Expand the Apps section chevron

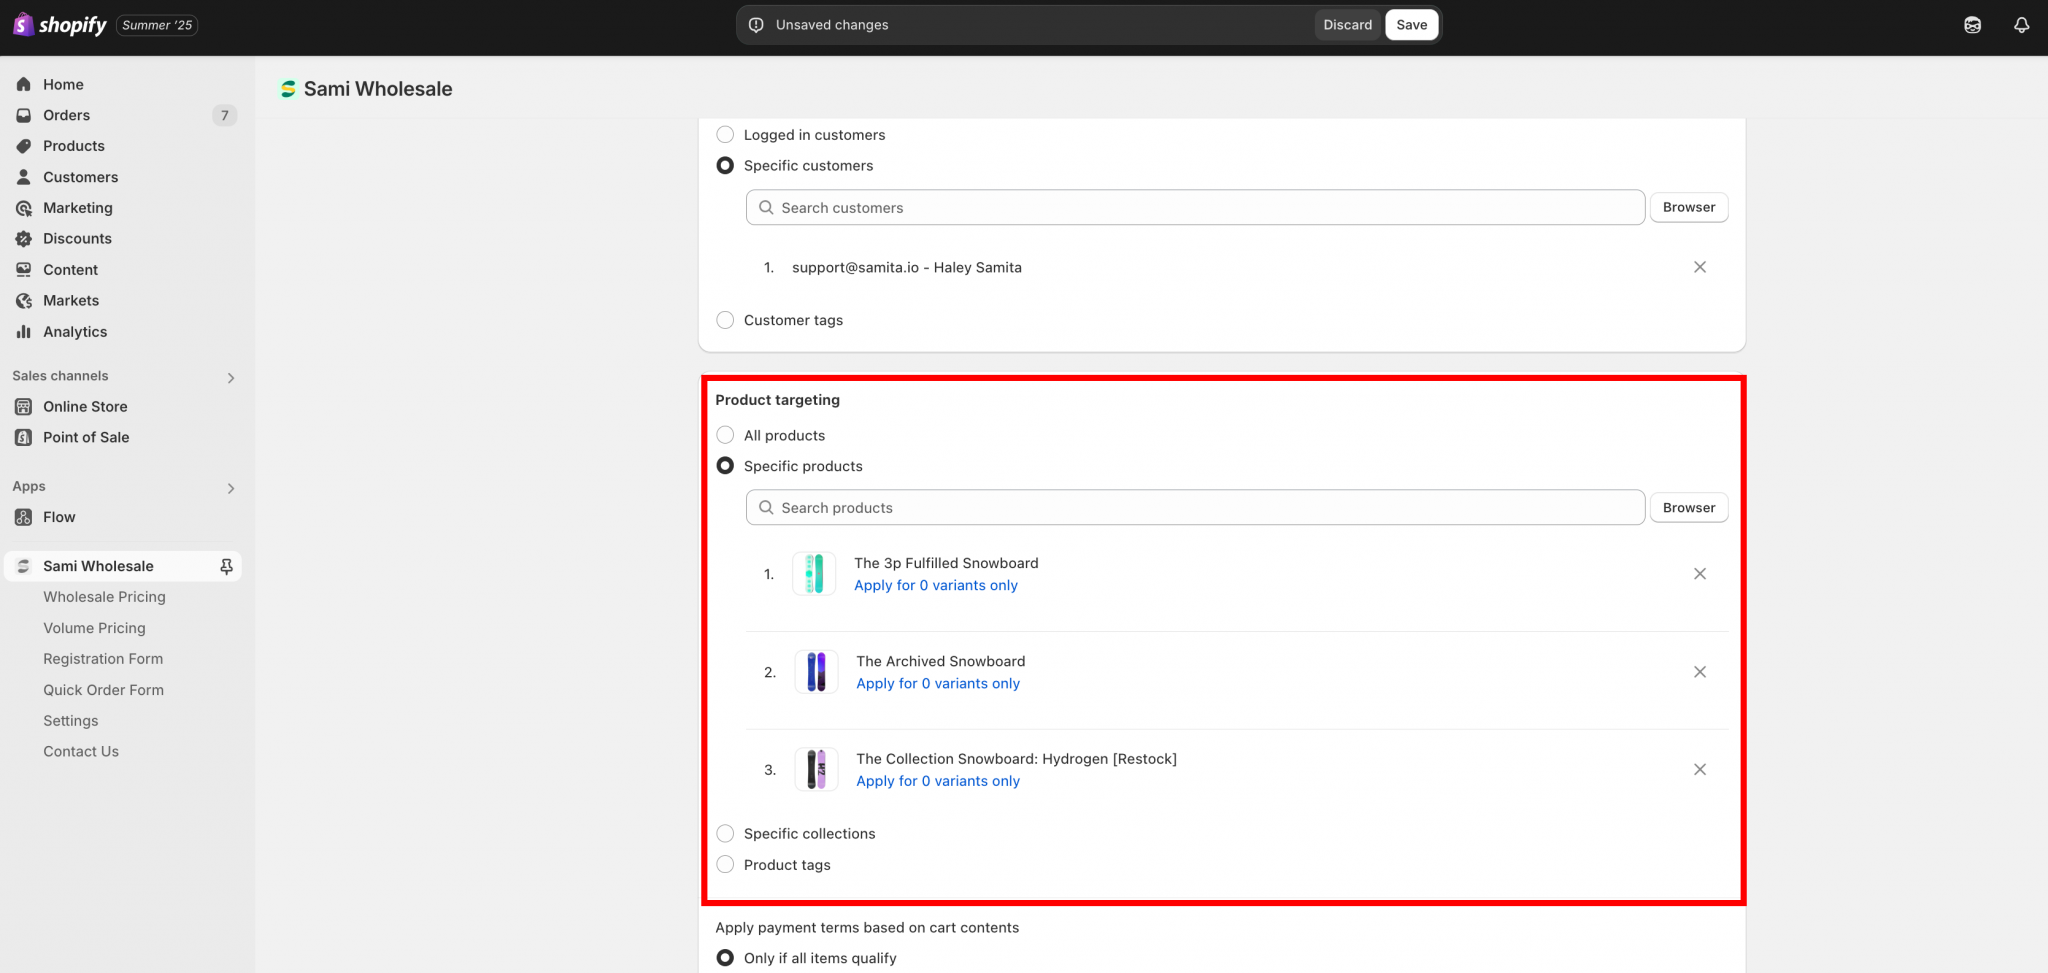231,488
